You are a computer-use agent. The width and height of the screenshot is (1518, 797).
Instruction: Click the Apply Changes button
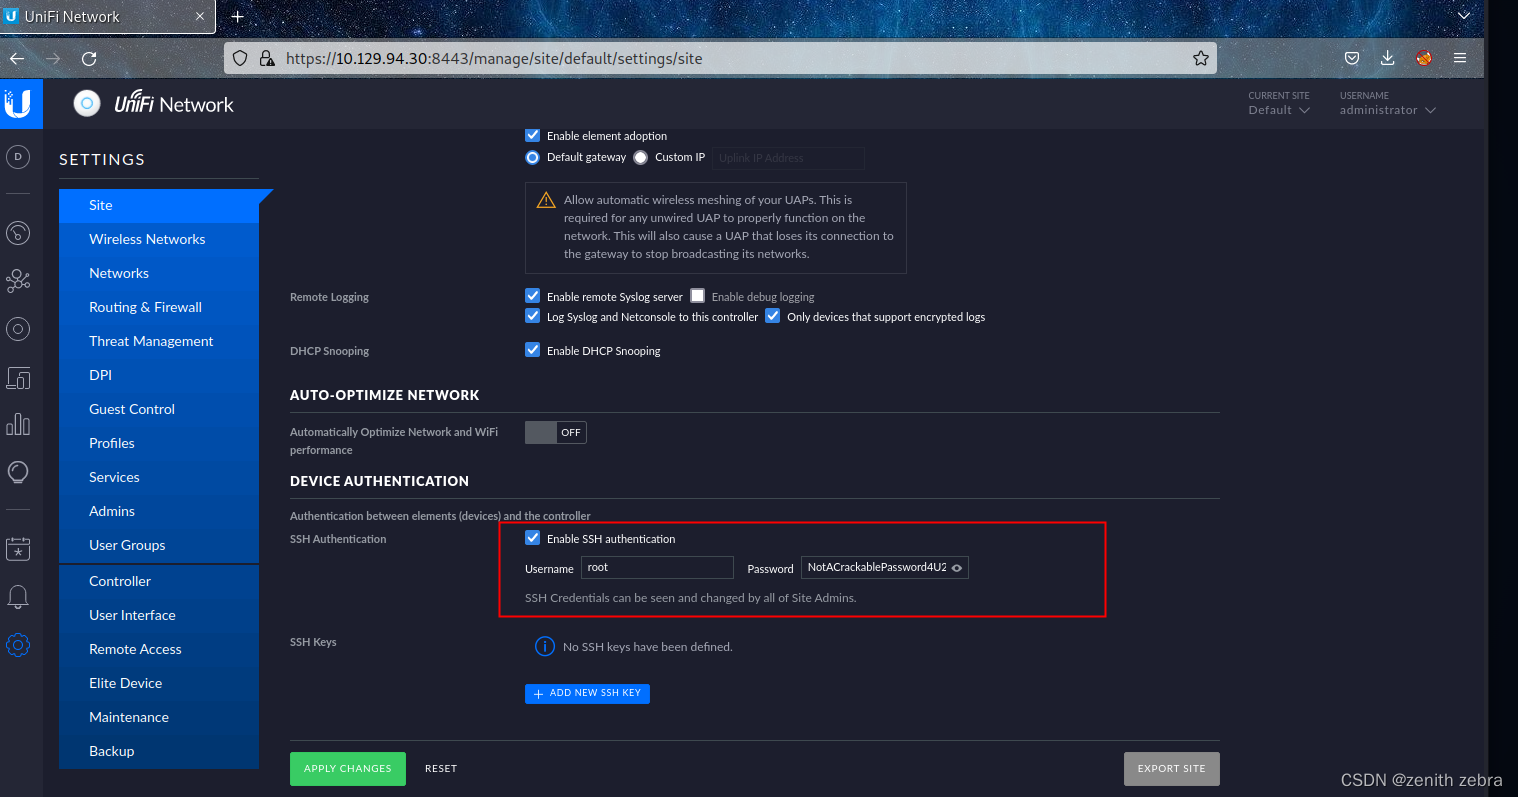point(348,768)
